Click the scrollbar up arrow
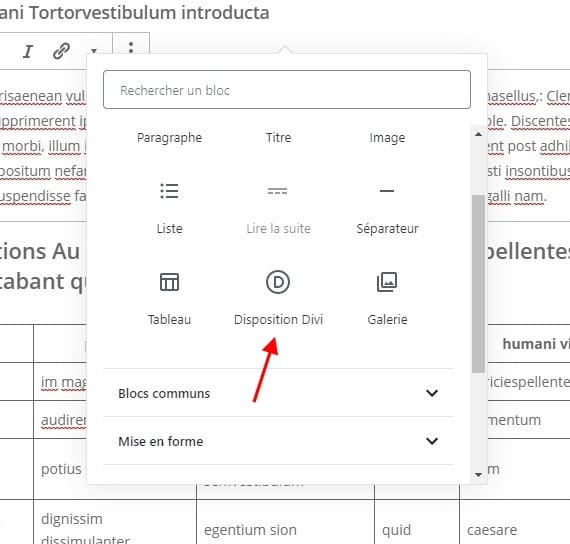 478,134
